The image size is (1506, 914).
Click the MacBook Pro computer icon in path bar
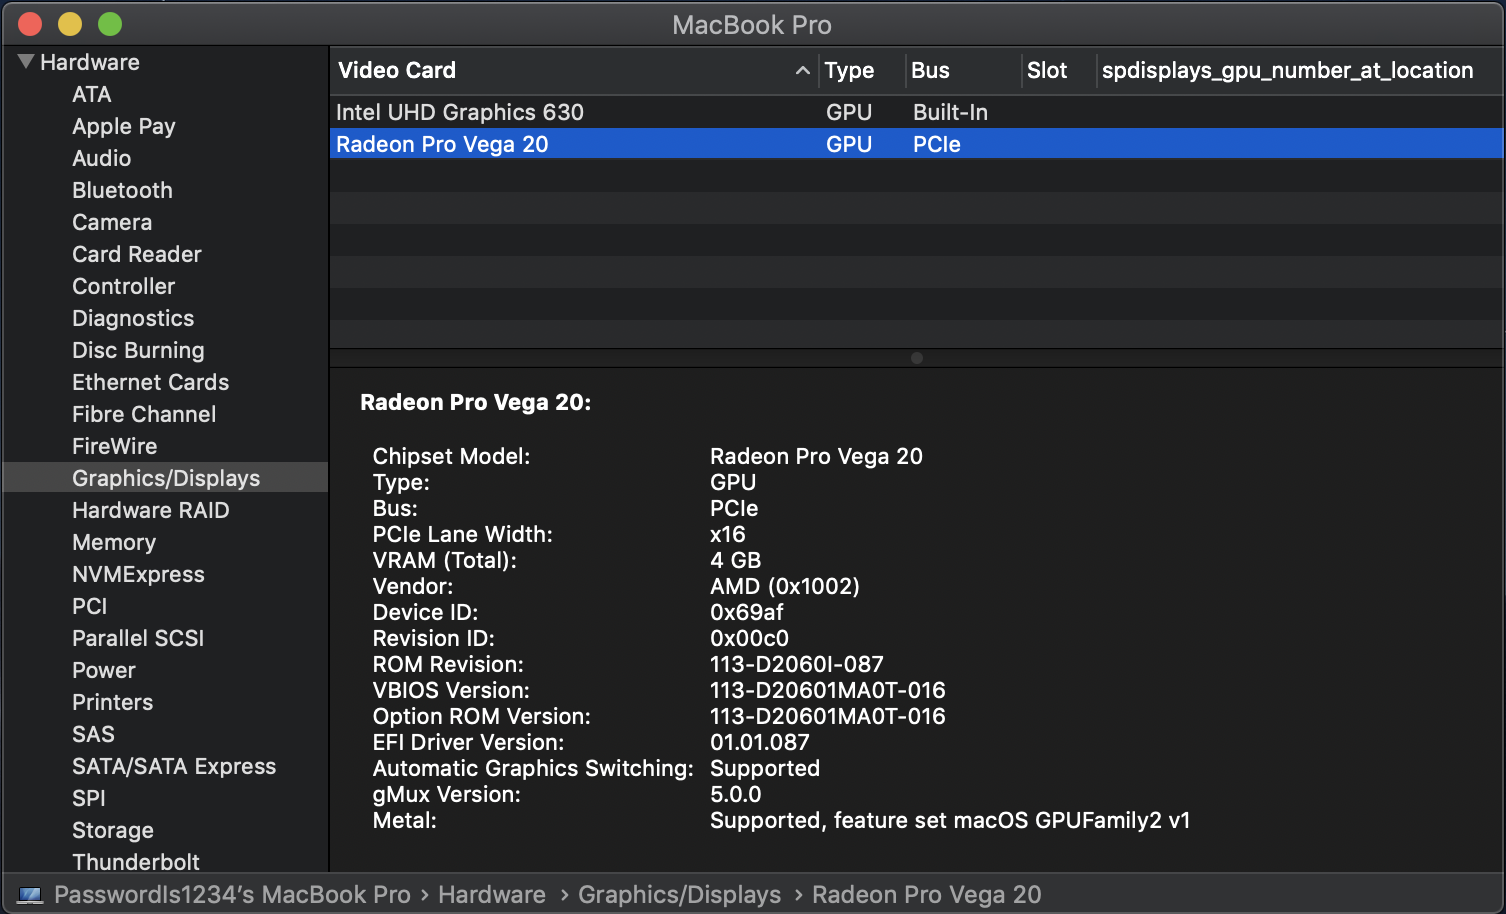pos(30,895)
